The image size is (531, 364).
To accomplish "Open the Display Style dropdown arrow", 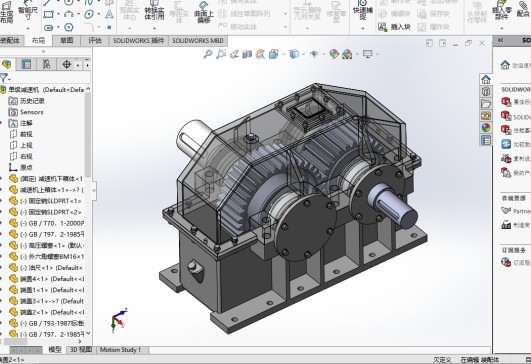I will 303,54.
